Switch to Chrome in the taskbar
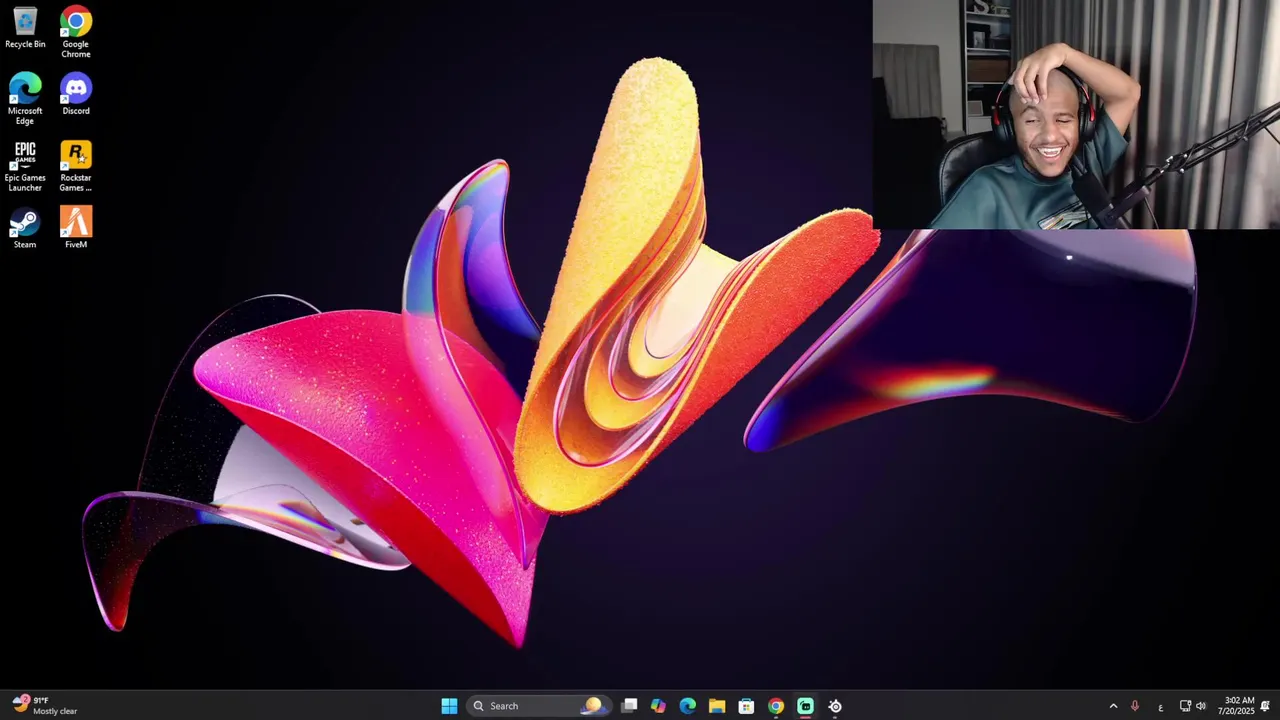The image size is (1280, 720). pos(776,706)
